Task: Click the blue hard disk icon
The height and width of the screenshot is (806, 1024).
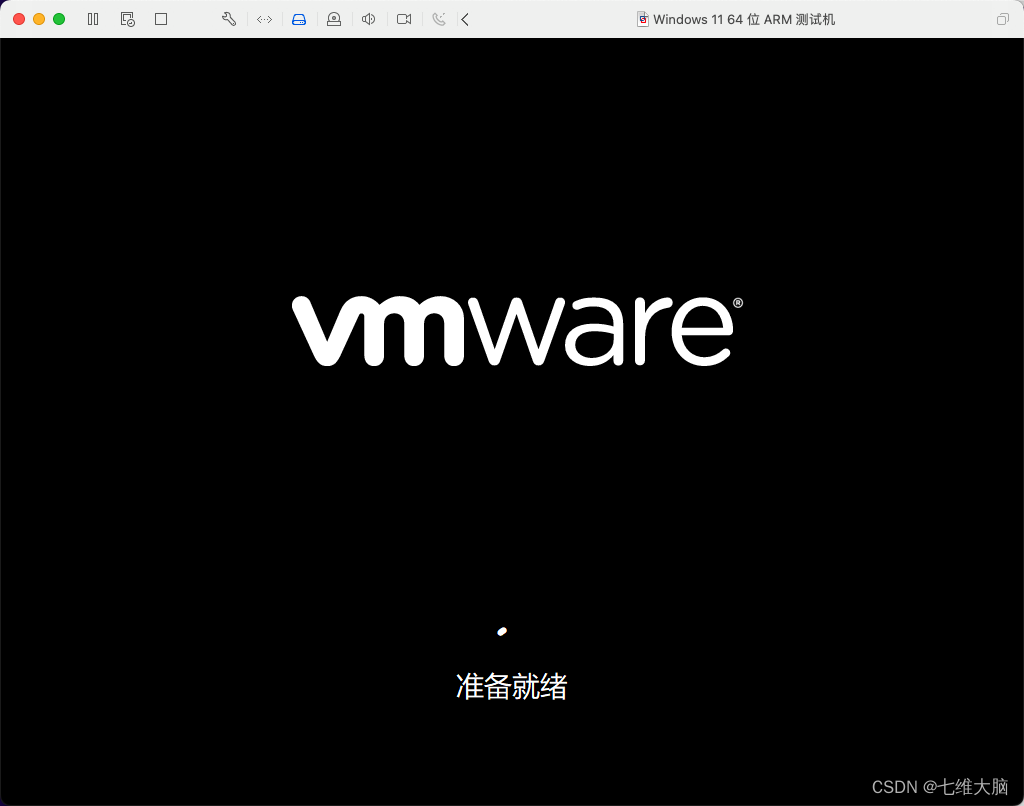Action: [x=298, y=20]
